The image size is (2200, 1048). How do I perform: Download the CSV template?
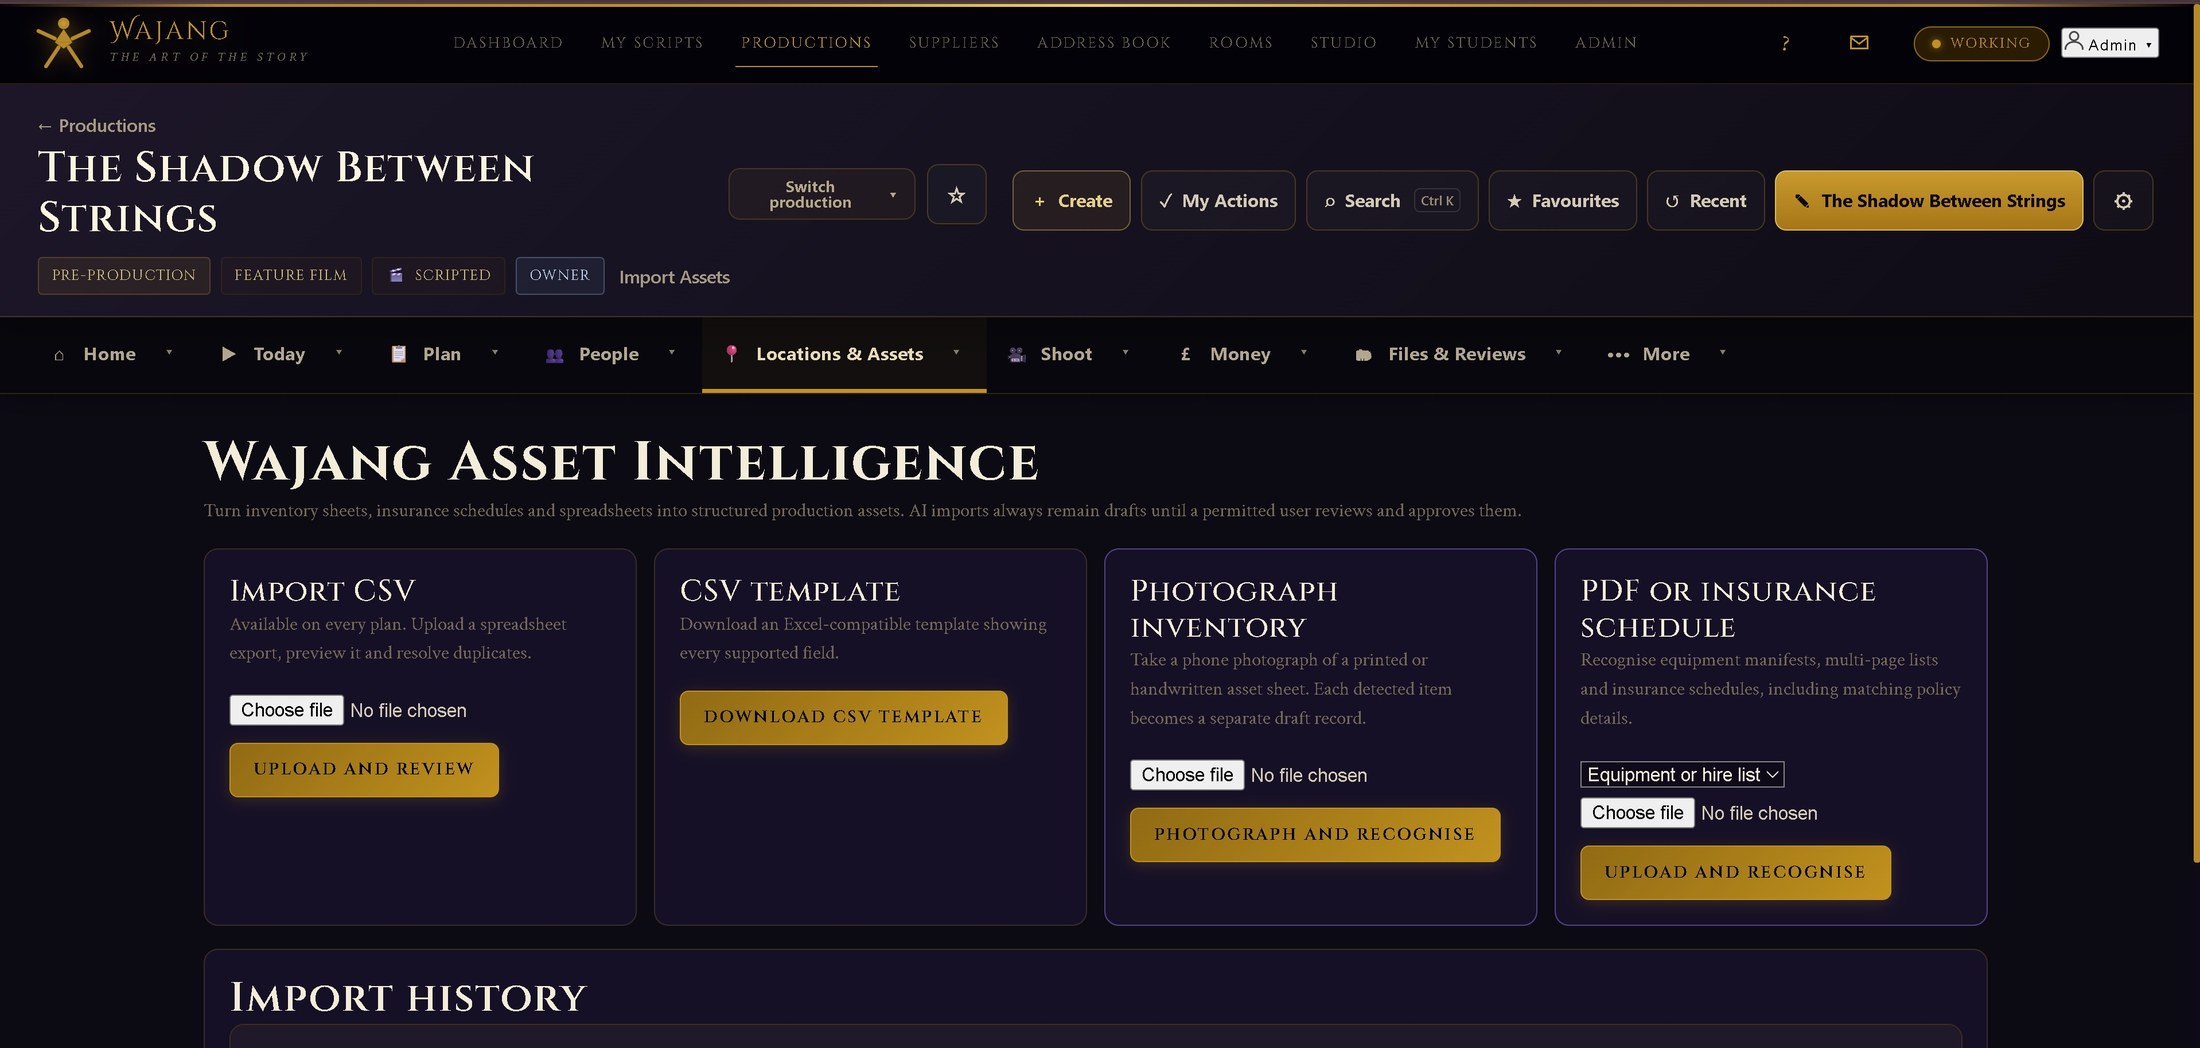tap(843, 718)
